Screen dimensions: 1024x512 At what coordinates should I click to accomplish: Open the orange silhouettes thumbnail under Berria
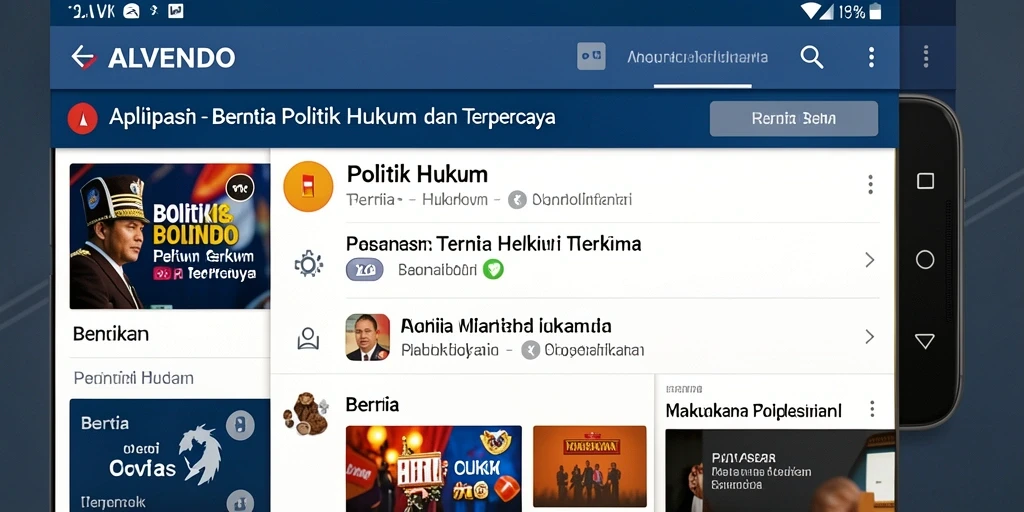point(590,466)
